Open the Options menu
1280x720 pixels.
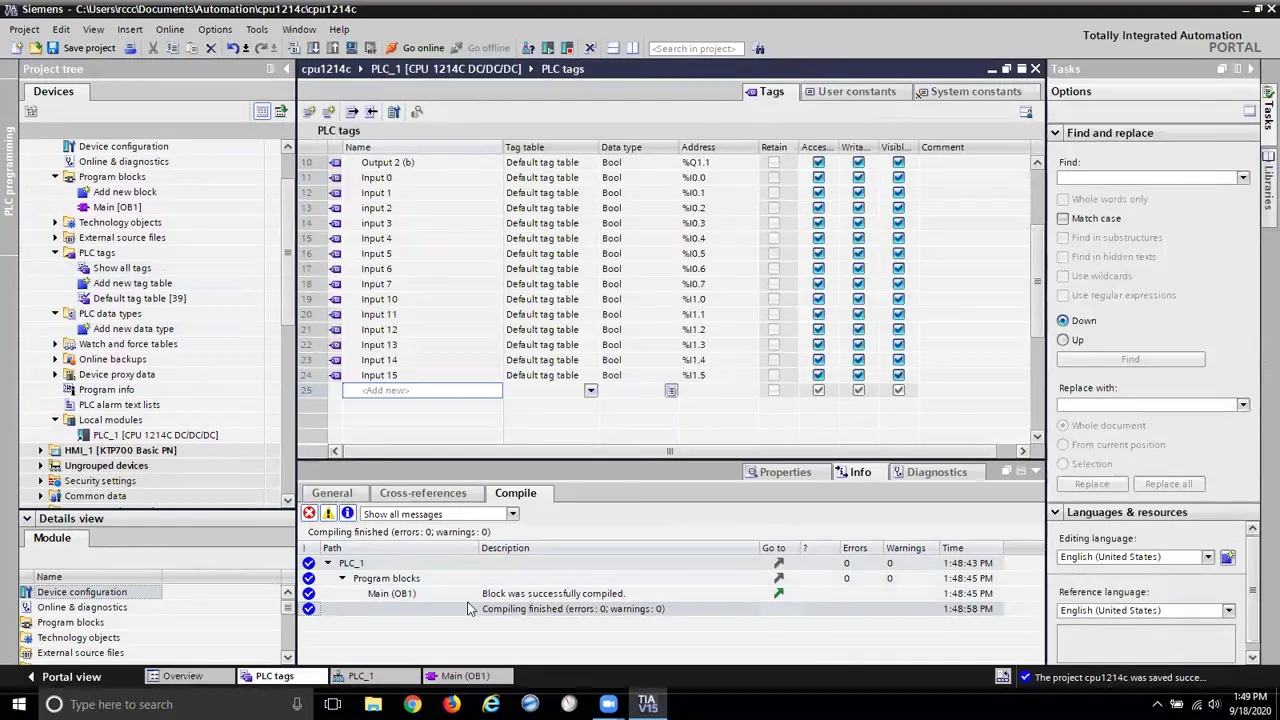(x=214, y=29)
